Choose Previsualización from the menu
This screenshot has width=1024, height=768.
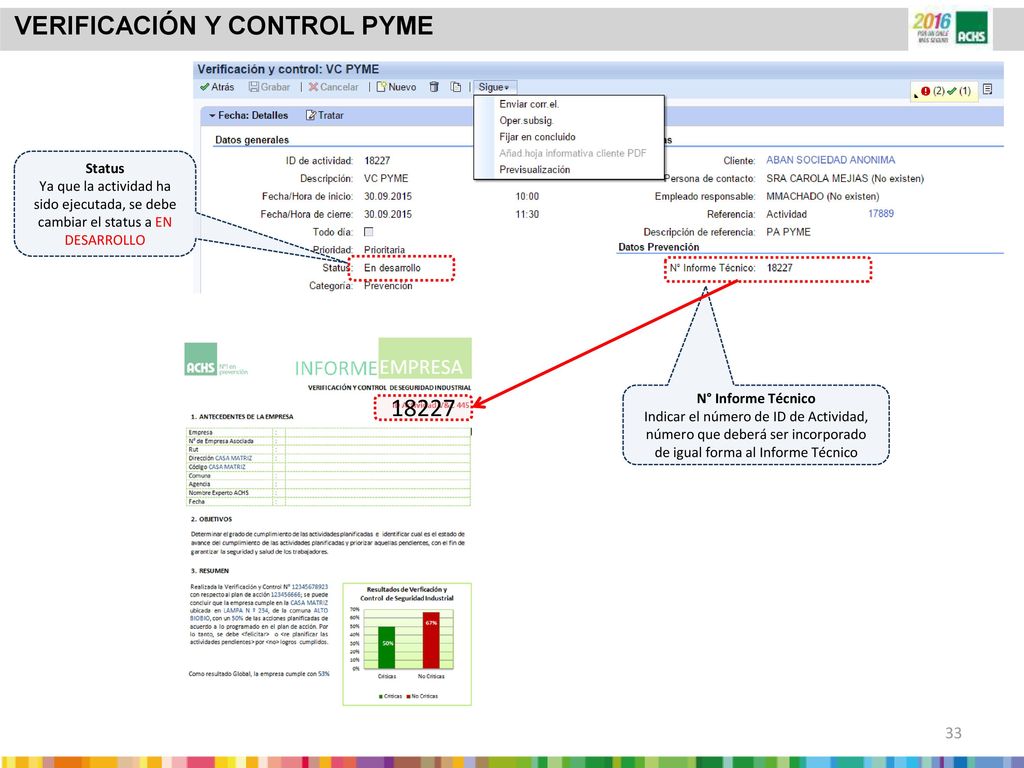(535, 169)
